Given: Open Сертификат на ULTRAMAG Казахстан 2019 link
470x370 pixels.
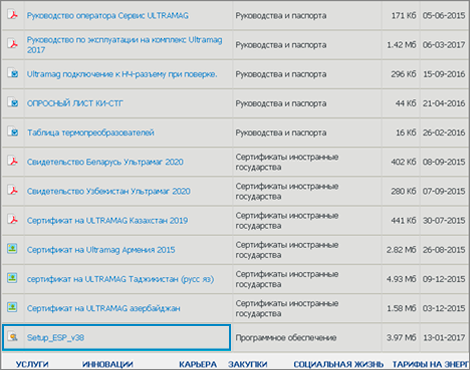Looking at the screenshot, I should pyautogui.click(x=107, y=221).
